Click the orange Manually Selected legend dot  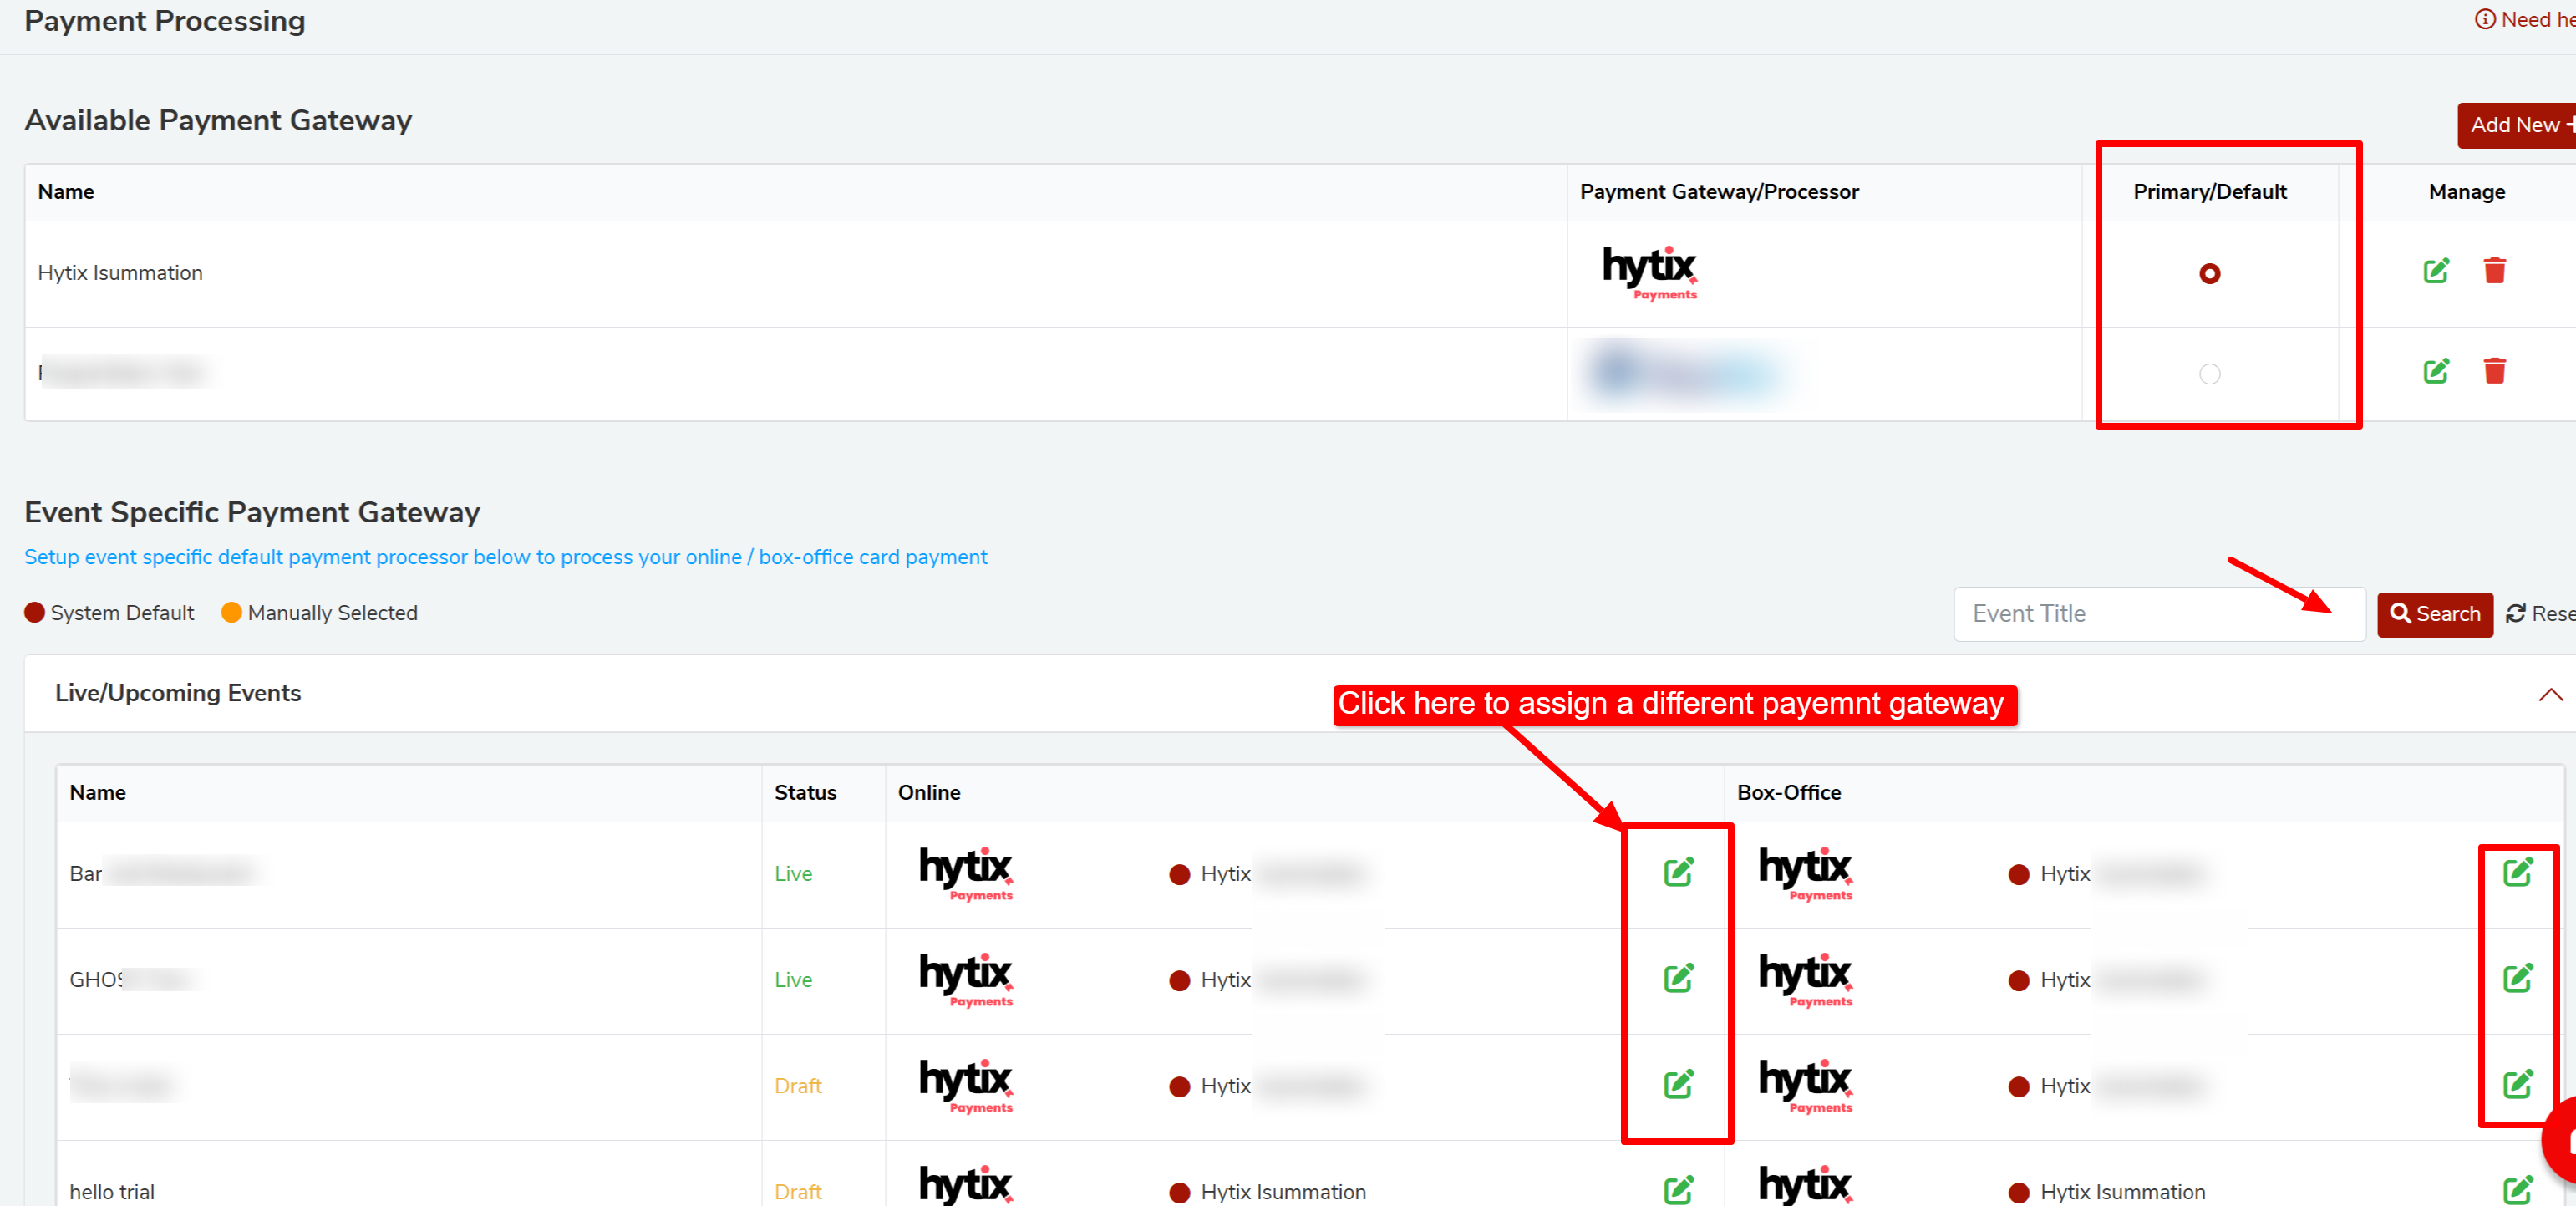pyautogui.click(x=231, y=612)
